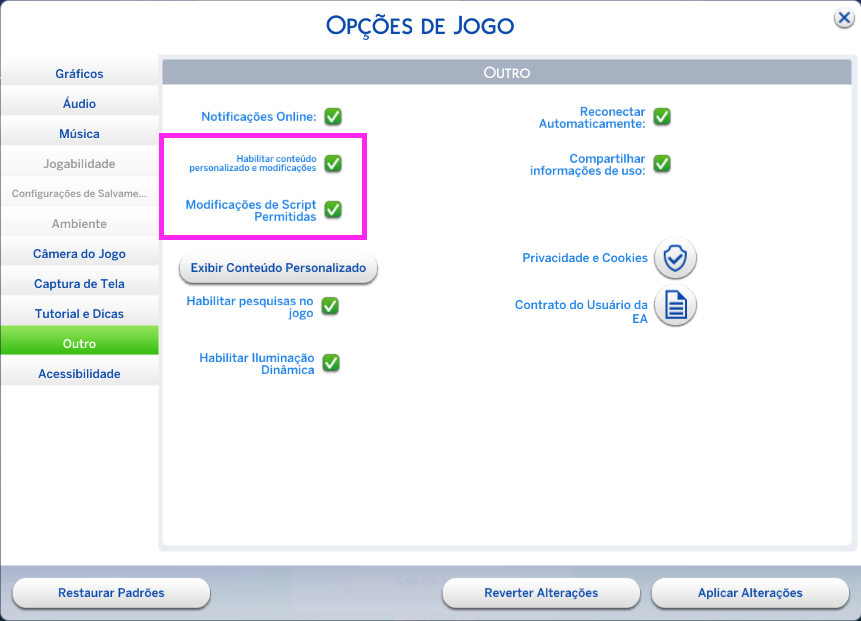Click the Reverter Alterações button

point(541,593)
